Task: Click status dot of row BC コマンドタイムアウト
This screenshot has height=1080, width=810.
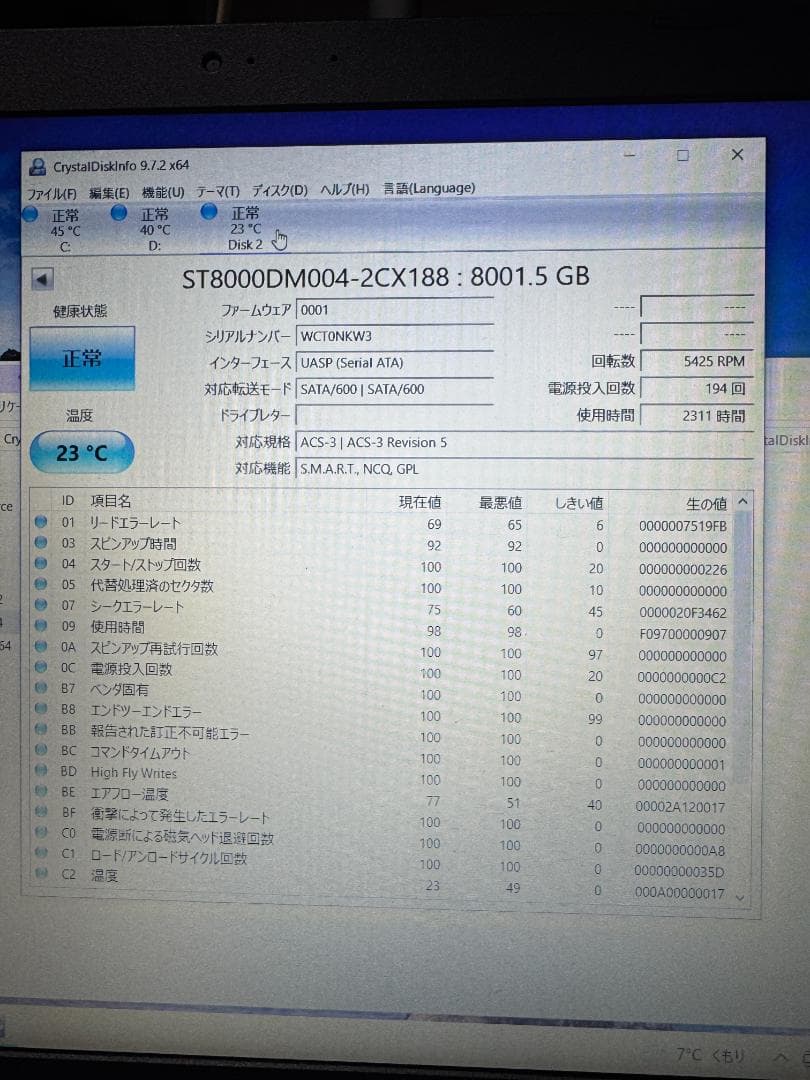Action: point(41,749)
